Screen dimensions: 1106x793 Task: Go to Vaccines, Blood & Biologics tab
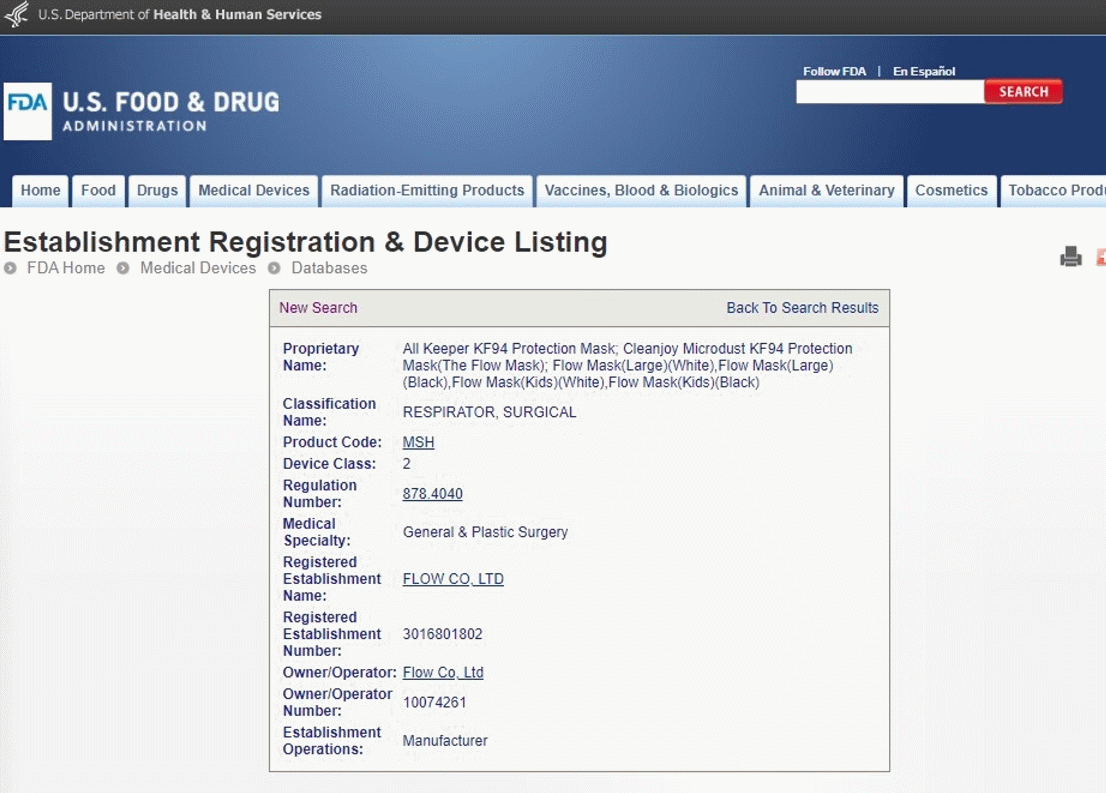pyautogui.click(x=641, y=191)
